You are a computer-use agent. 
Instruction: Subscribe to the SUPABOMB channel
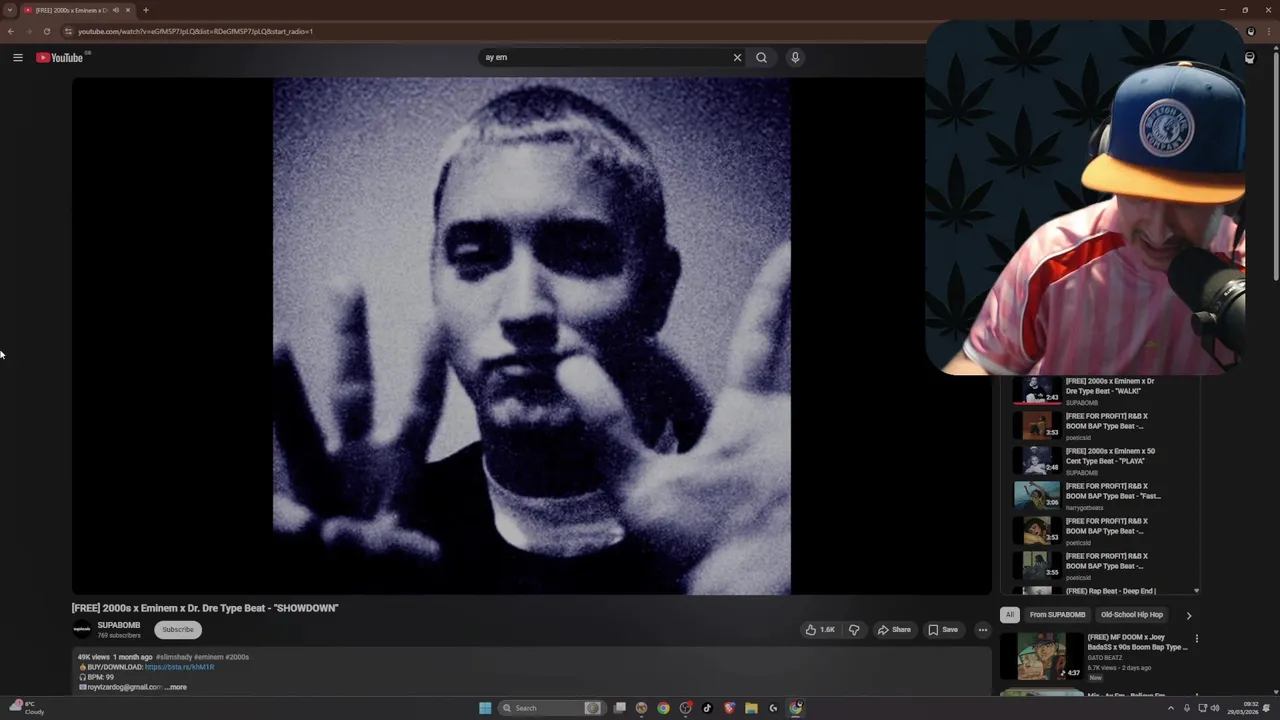pos(178,629)
